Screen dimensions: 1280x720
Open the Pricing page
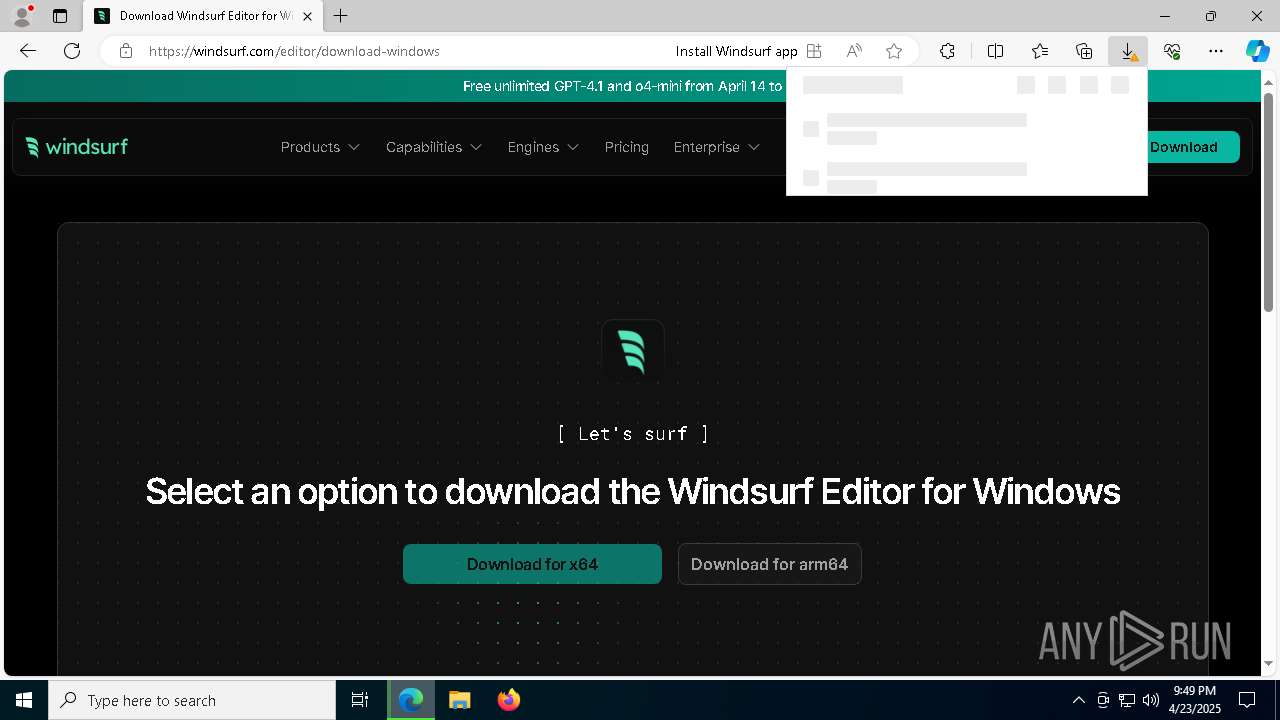[627, 147]
